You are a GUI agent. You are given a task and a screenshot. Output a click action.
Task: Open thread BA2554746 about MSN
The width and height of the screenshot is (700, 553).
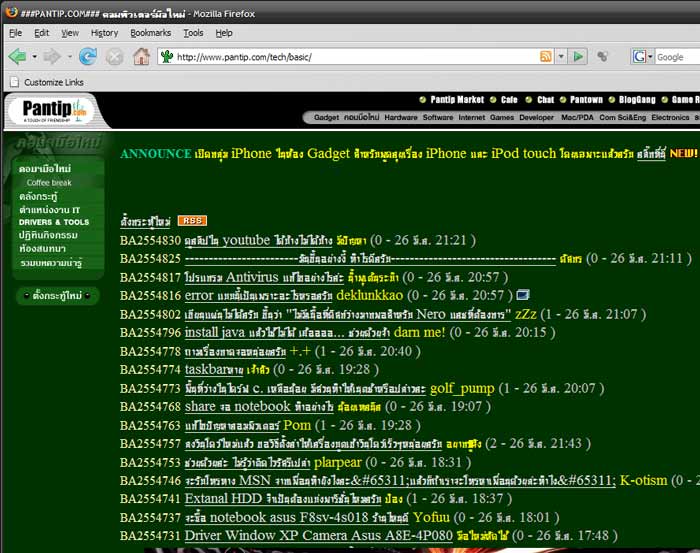point(400,481)
